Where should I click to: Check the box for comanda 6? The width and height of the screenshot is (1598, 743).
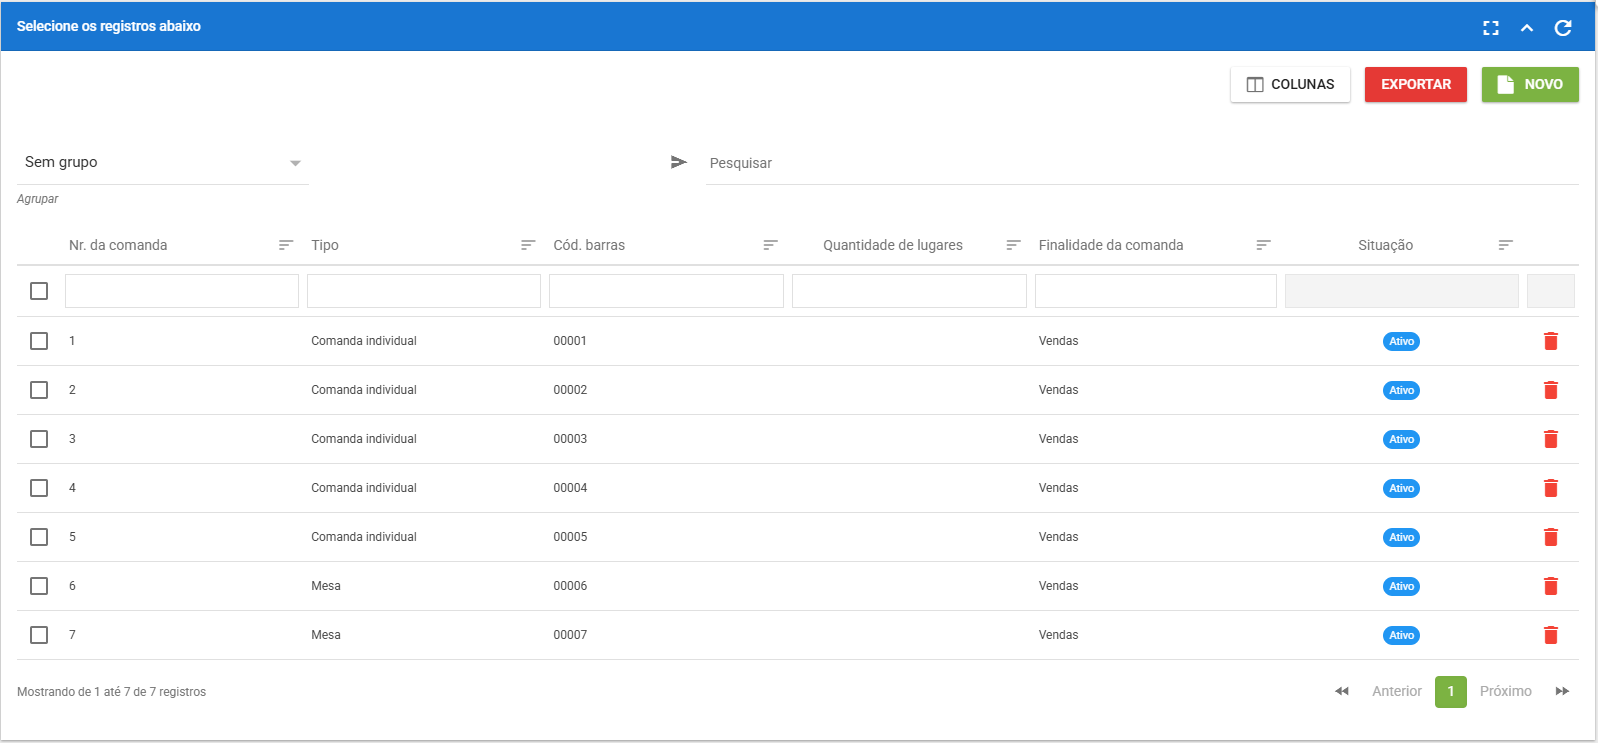pos(39,586)
